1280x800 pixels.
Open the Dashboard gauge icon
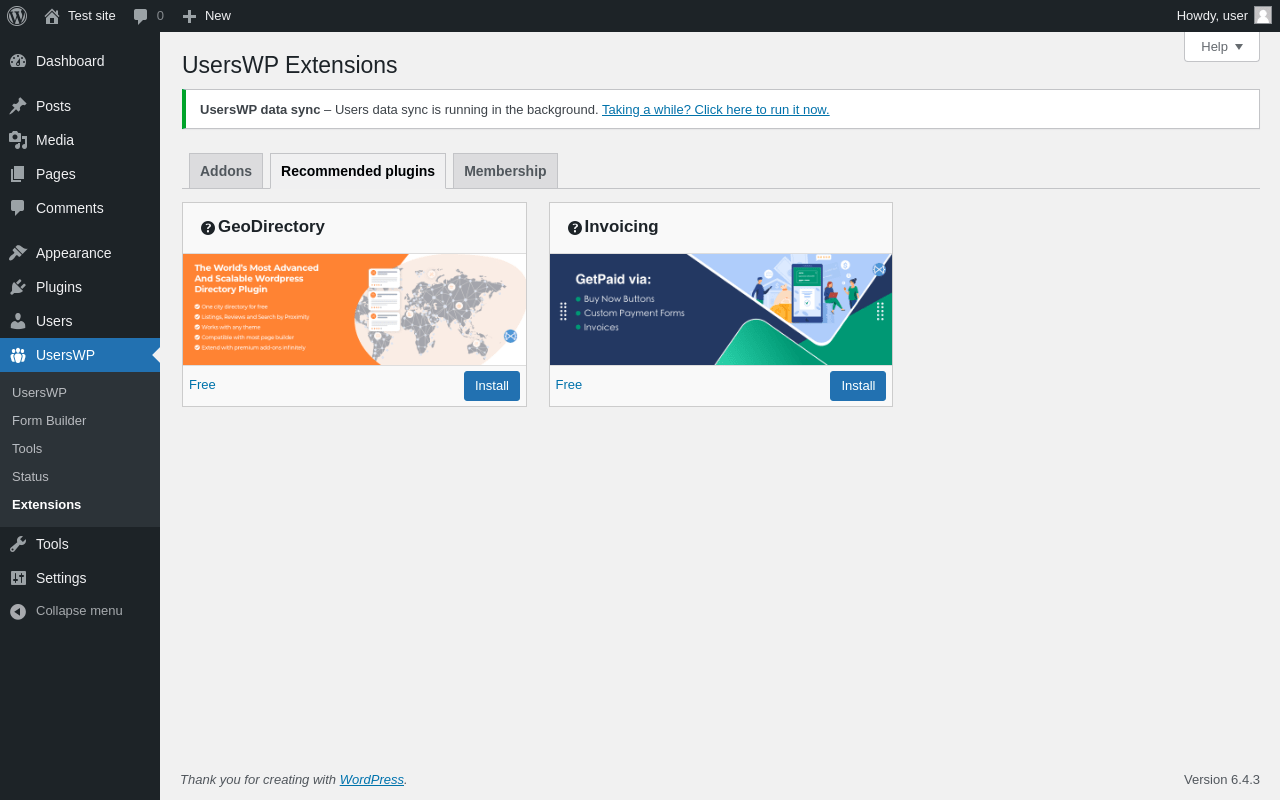(18, 61)
